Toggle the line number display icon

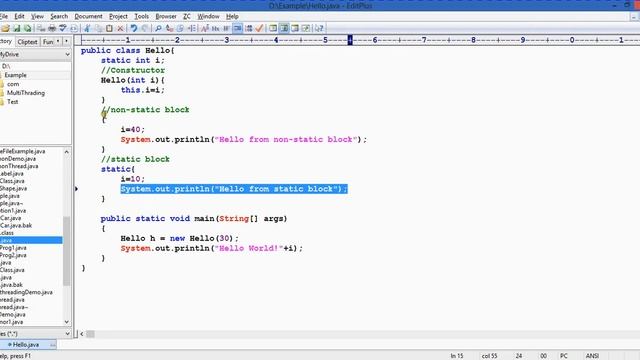tap(248, 28)
